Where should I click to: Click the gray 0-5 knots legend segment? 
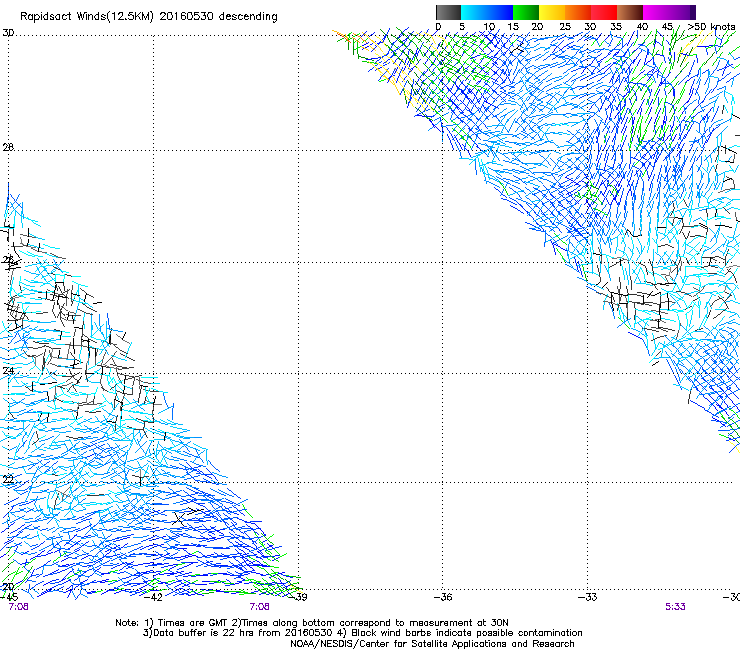(448, 12)
